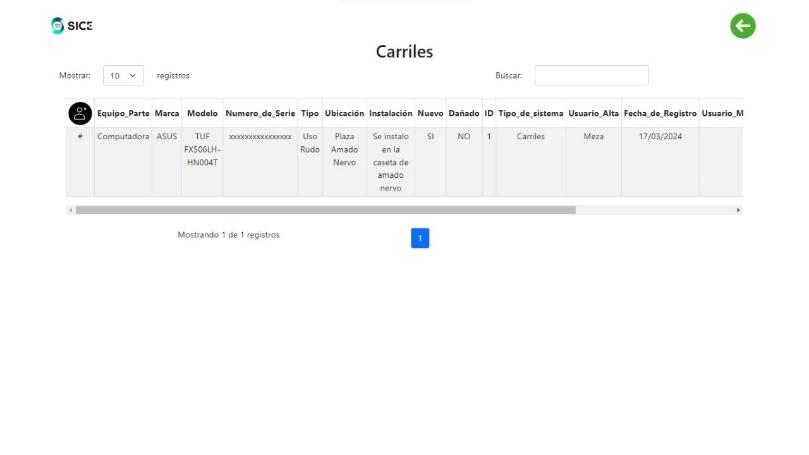Sort by Equipo_Parte column header
Screen dimensions: 809x455
pos(123,113)
